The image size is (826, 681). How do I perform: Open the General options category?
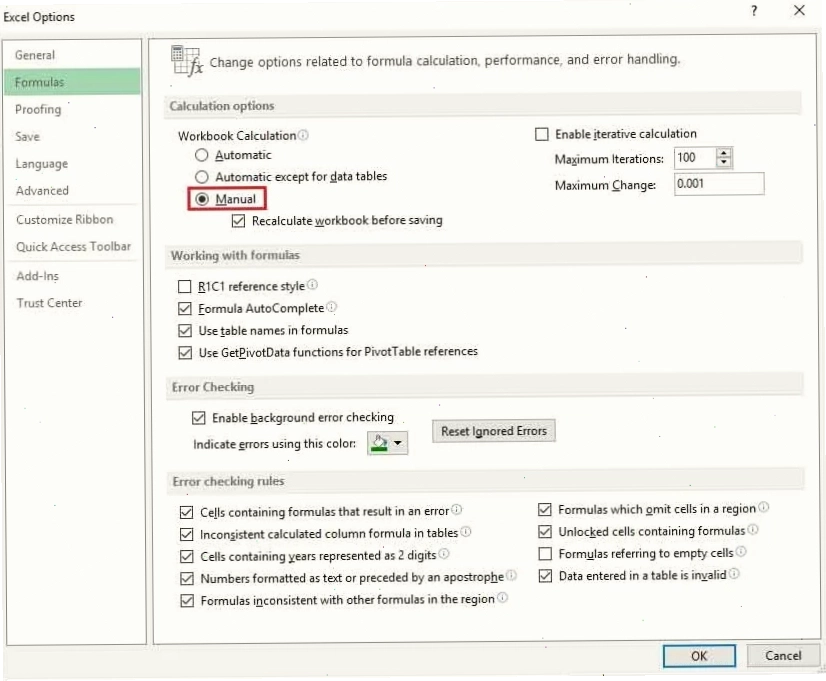click(x=73, y=55)
